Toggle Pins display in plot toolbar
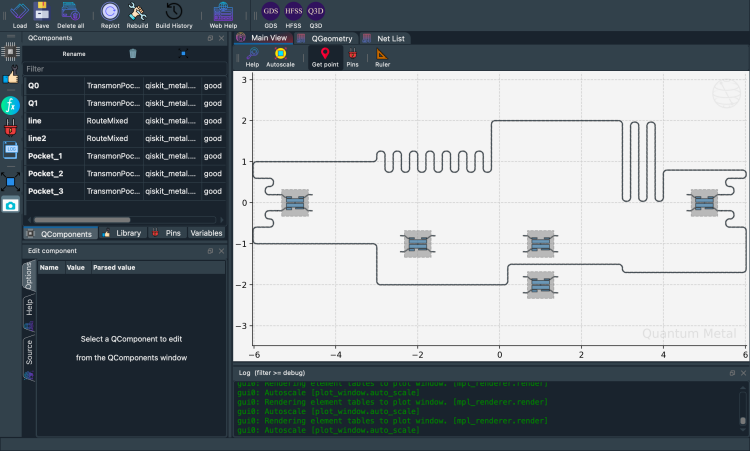 point(353,57)
